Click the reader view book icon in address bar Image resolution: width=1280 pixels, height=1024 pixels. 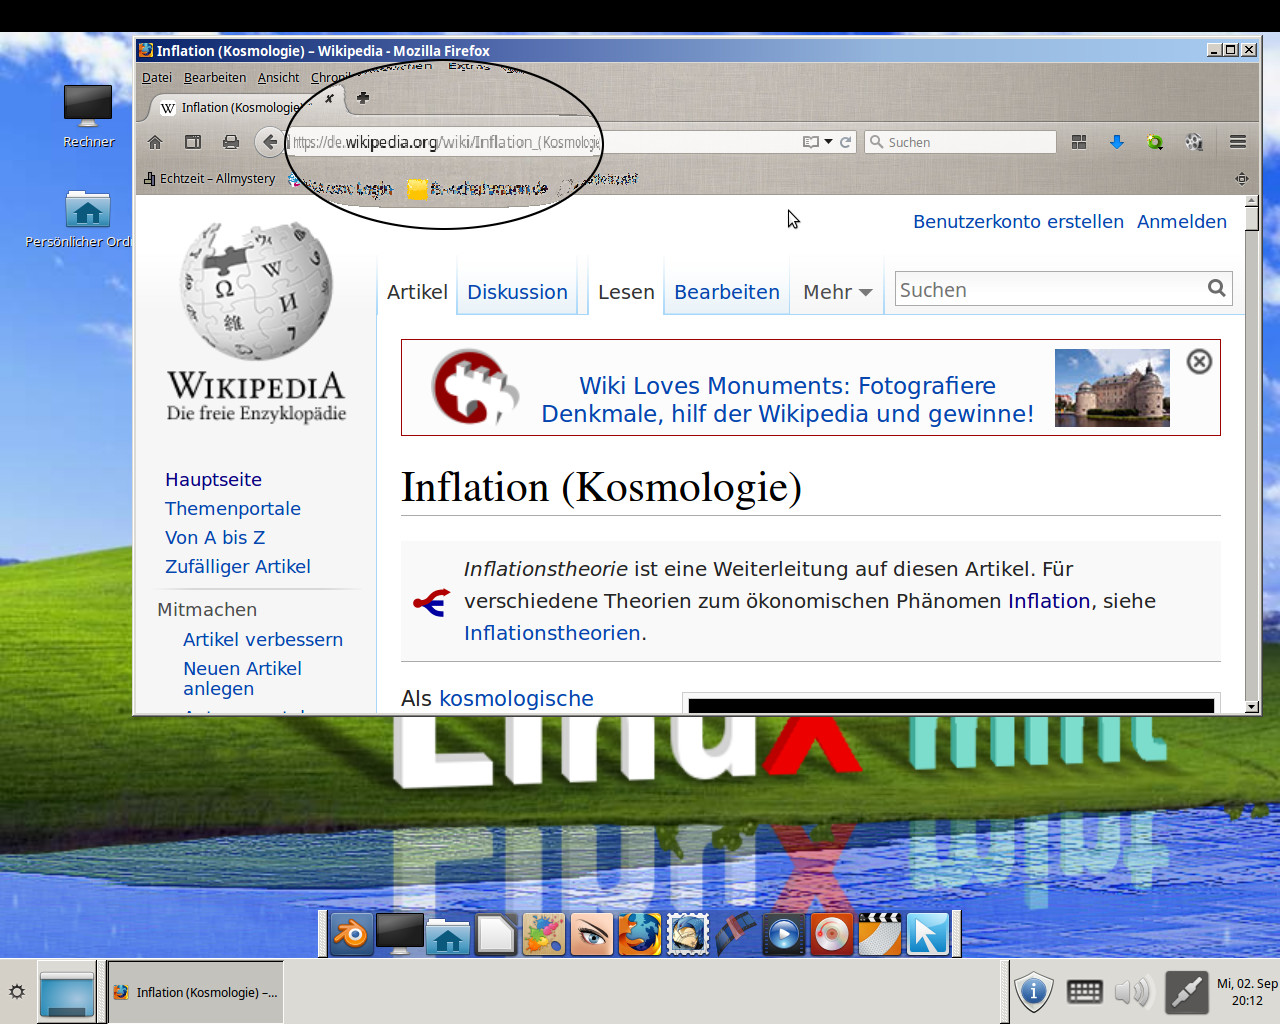[811, 142]
